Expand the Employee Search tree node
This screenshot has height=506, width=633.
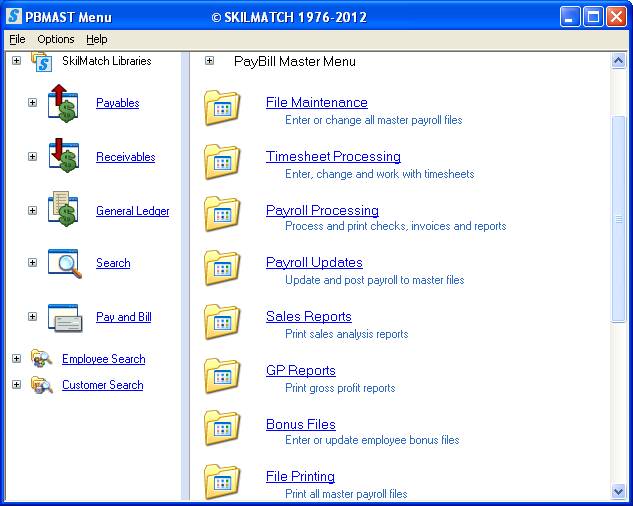click(x=16, y=358)
